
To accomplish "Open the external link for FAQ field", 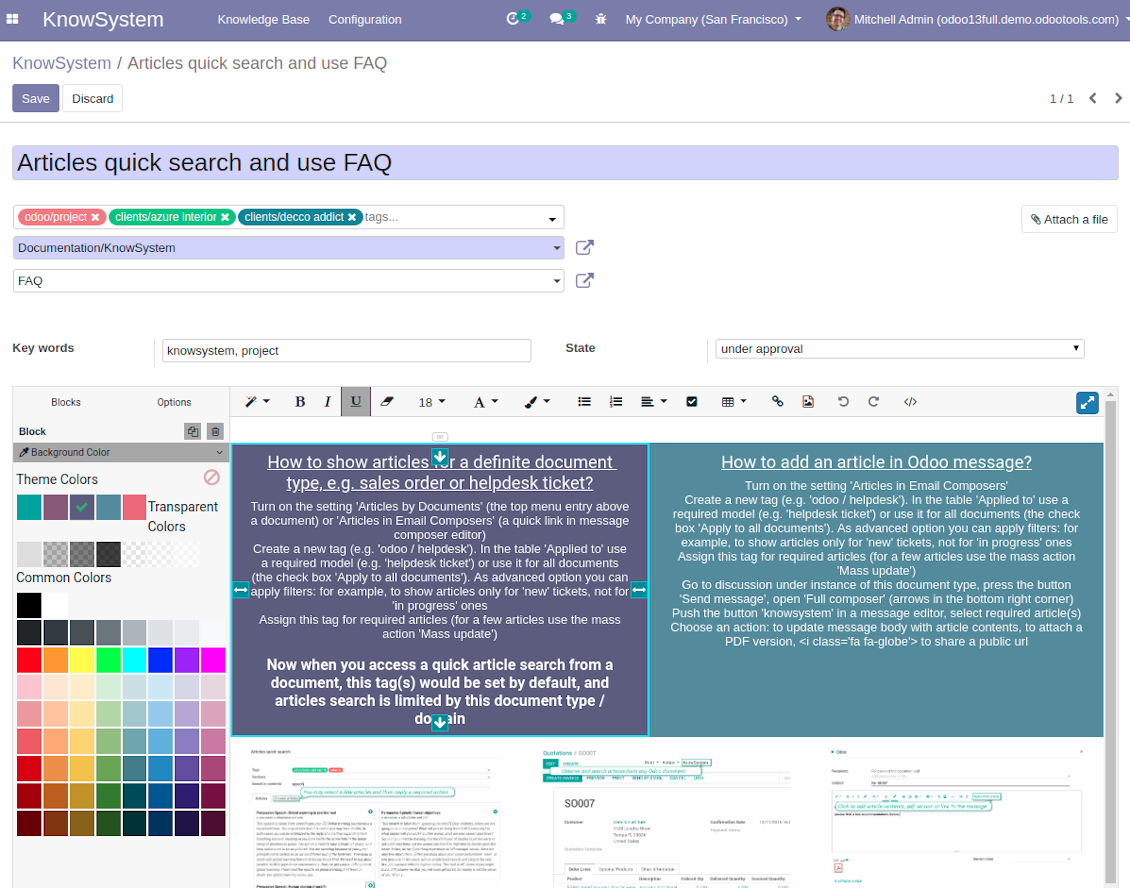I will click(584, 280).
